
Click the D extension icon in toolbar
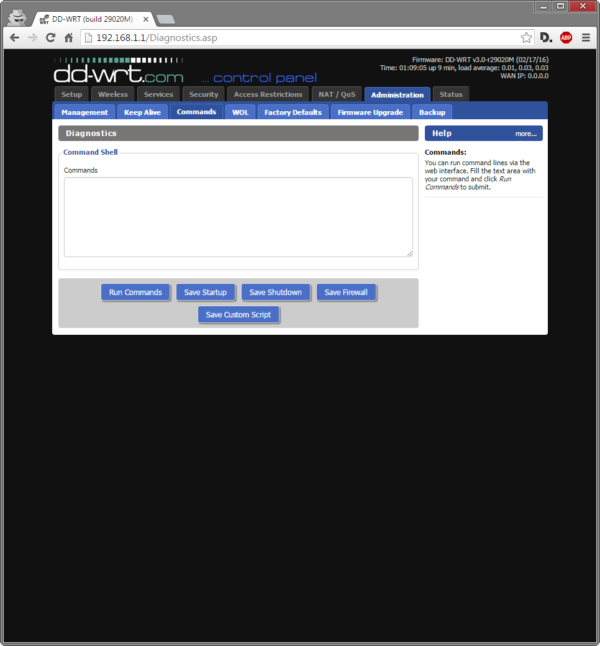(546, 38)
